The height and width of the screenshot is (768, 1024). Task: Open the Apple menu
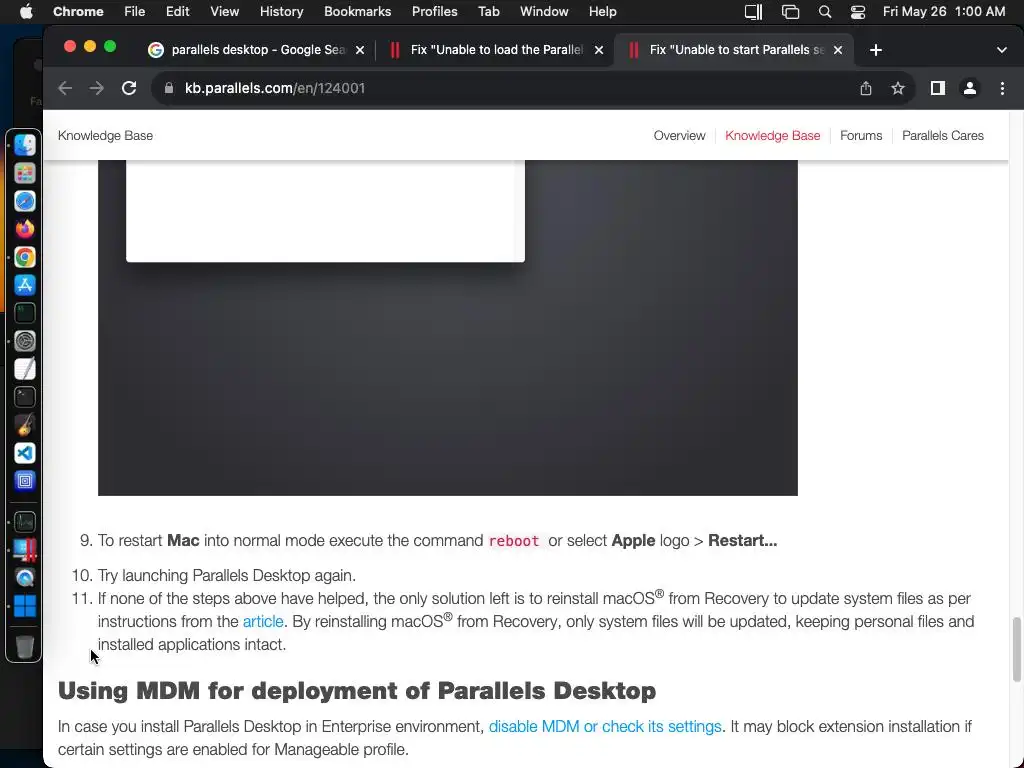tap(26, 12)
